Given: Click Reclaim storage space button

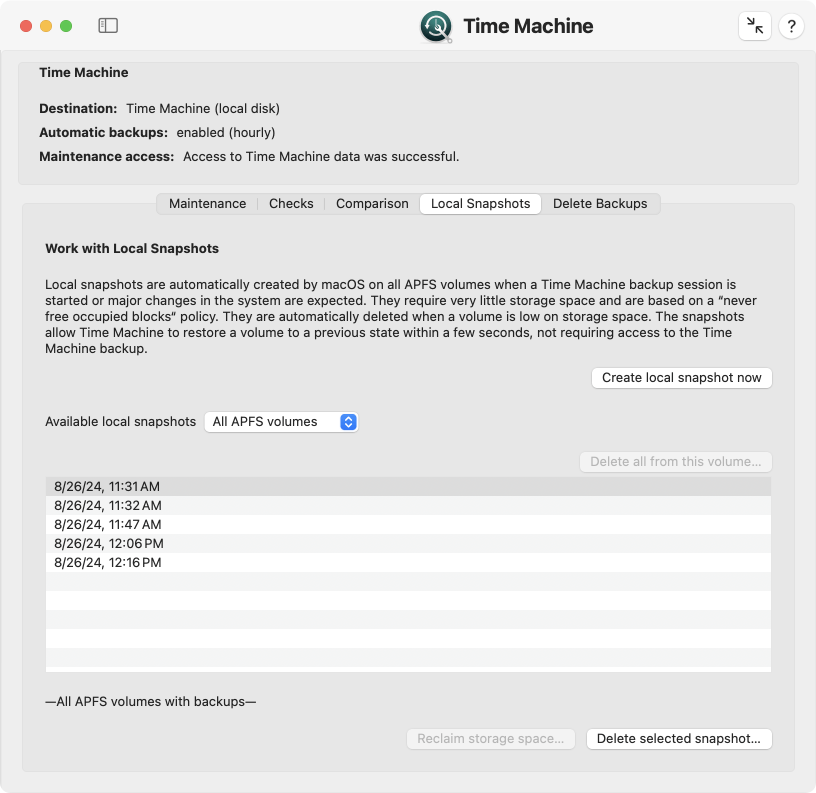Looking at the screenshot, I should (491, 739).
